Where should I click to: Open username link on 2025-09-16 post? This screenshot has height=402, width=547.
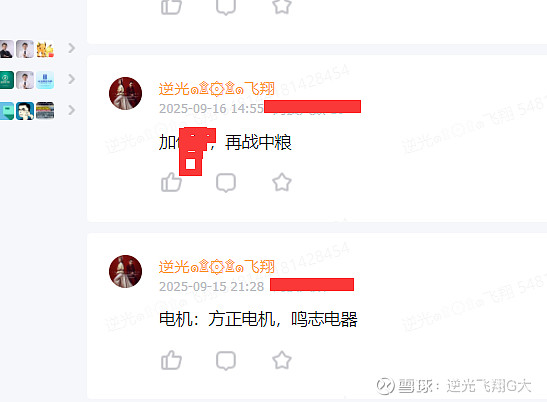[217, 89]
